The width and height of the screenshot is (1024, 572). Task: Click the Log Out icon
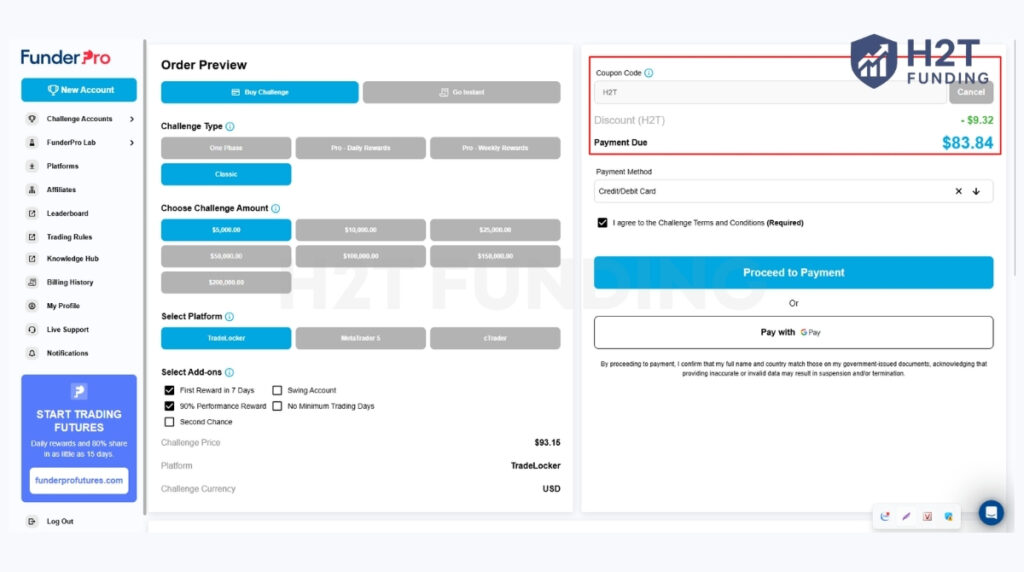coord(31,521)
